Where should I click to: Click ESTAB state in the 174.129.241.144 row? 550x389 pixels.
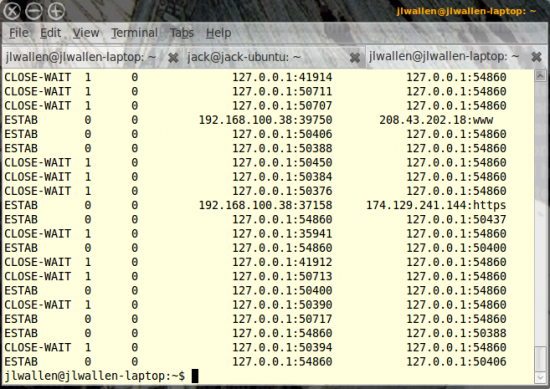21,206
